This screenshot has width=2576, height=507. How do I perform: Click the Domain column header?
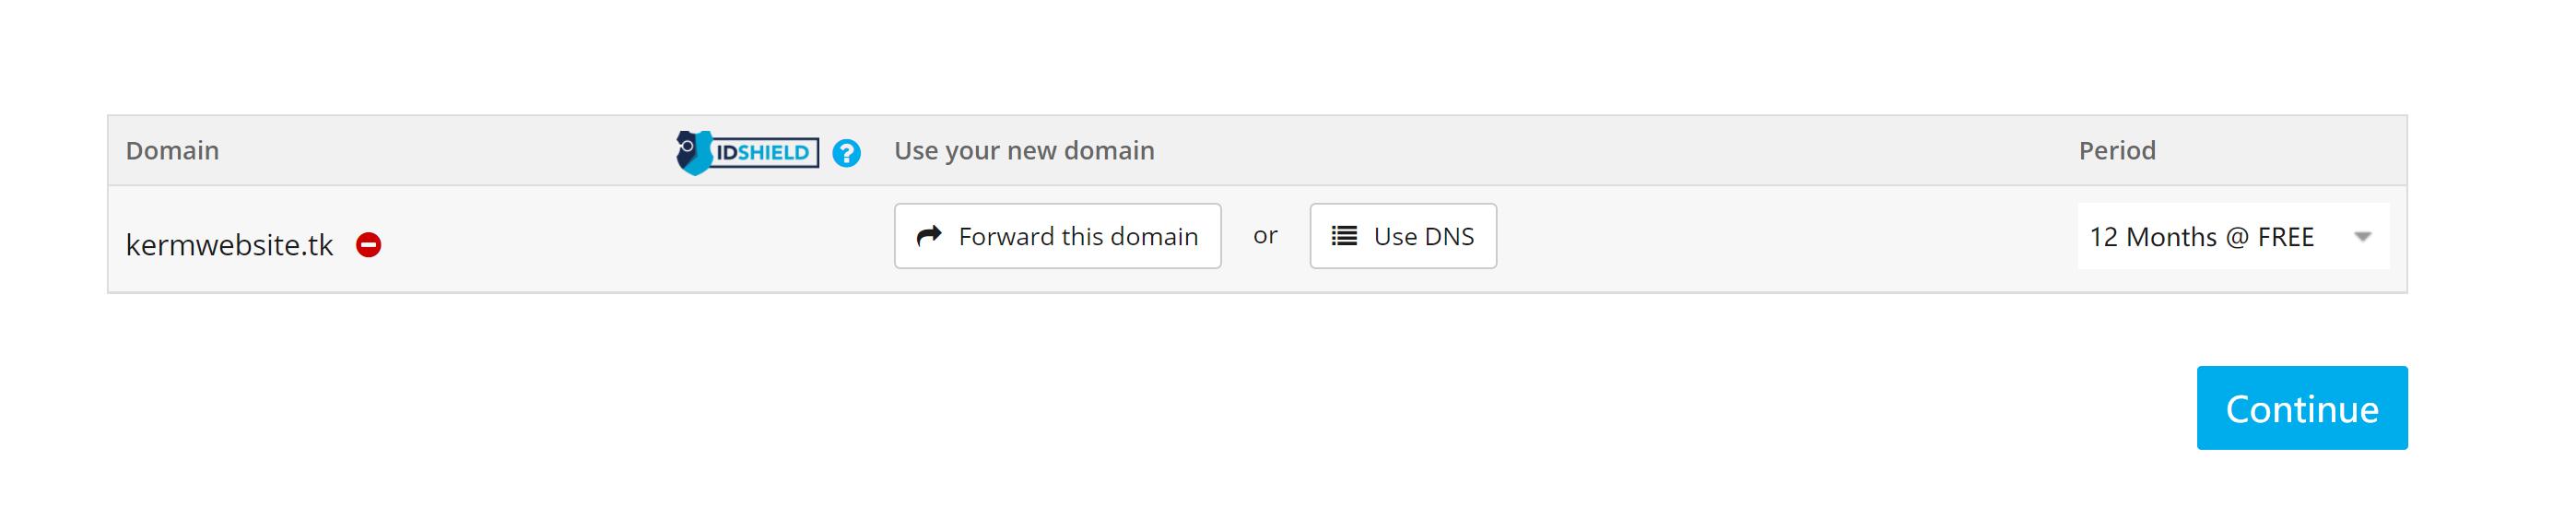[x=172, y=151]
